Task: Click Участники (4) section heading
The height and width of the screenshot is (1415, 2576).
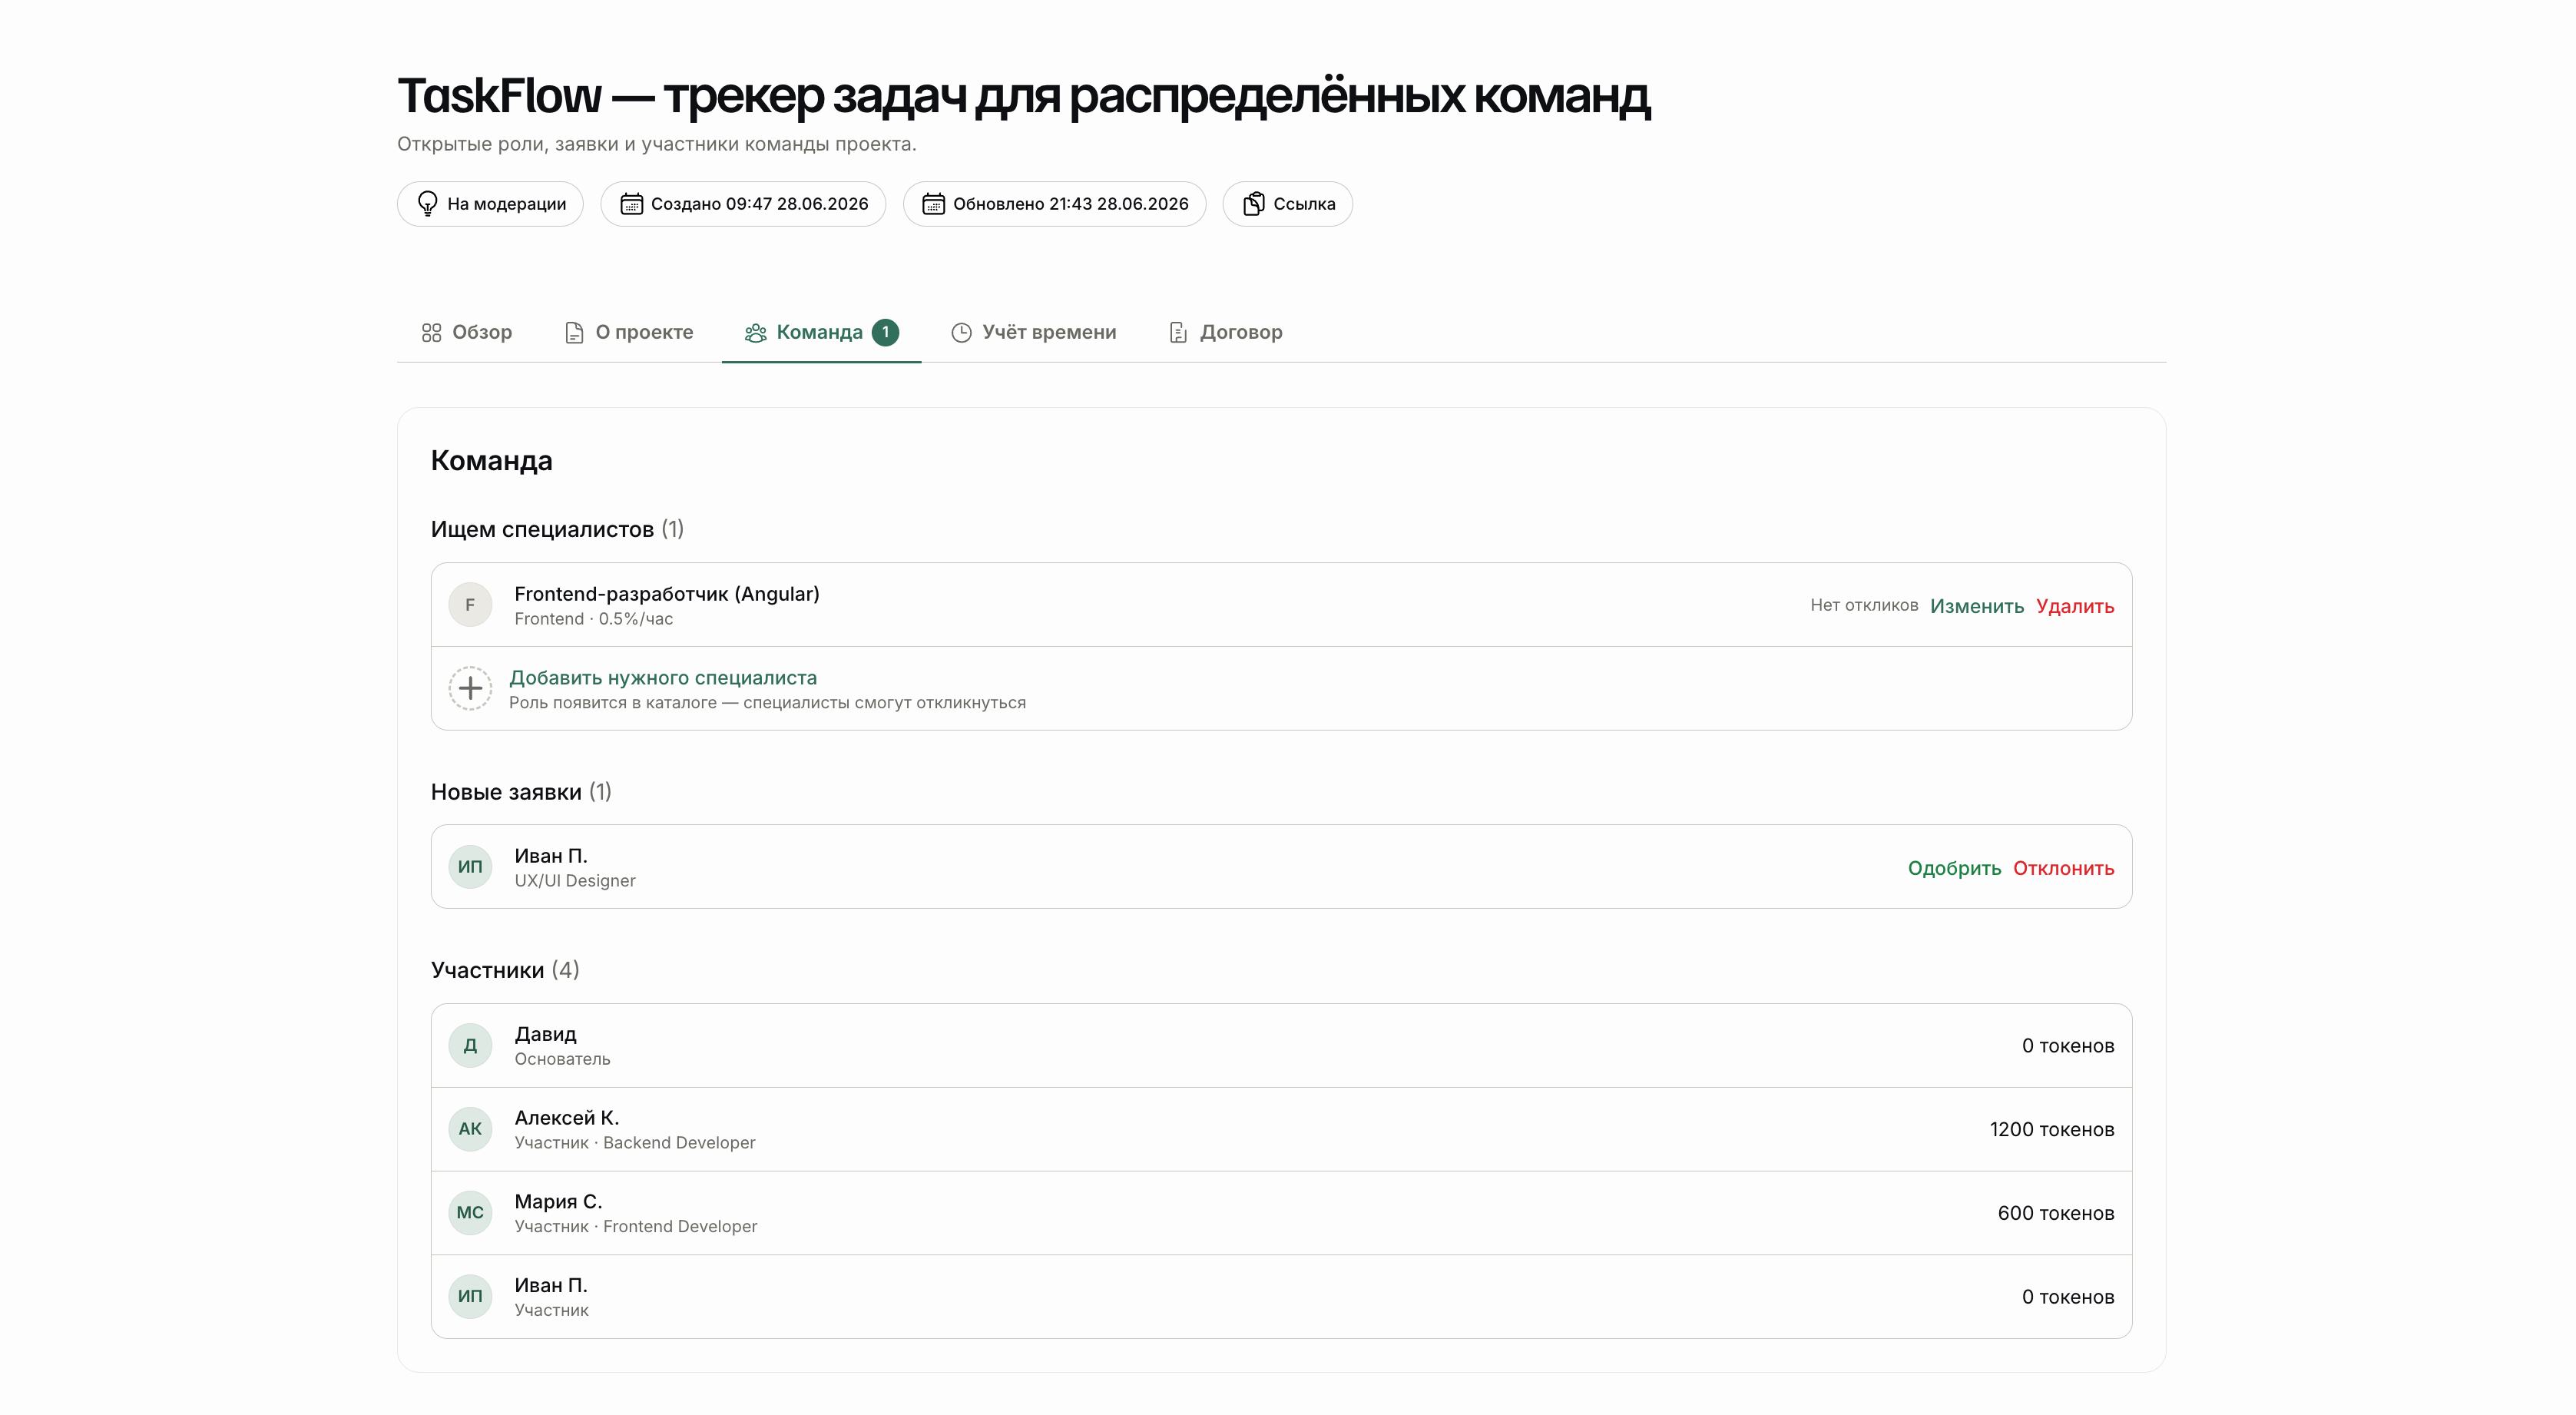Action: point(505,970)
